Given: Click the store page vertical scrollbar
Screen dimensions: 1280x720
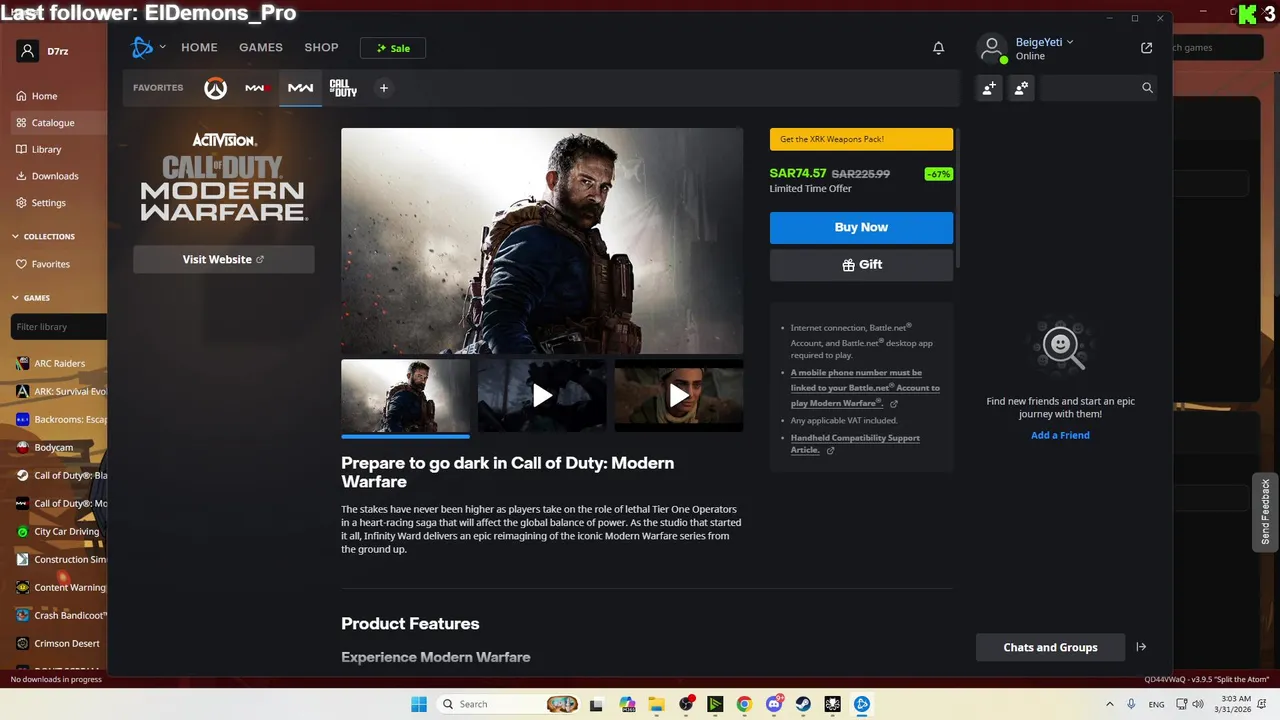Looking at the screenshot, I should coord(957,197).
